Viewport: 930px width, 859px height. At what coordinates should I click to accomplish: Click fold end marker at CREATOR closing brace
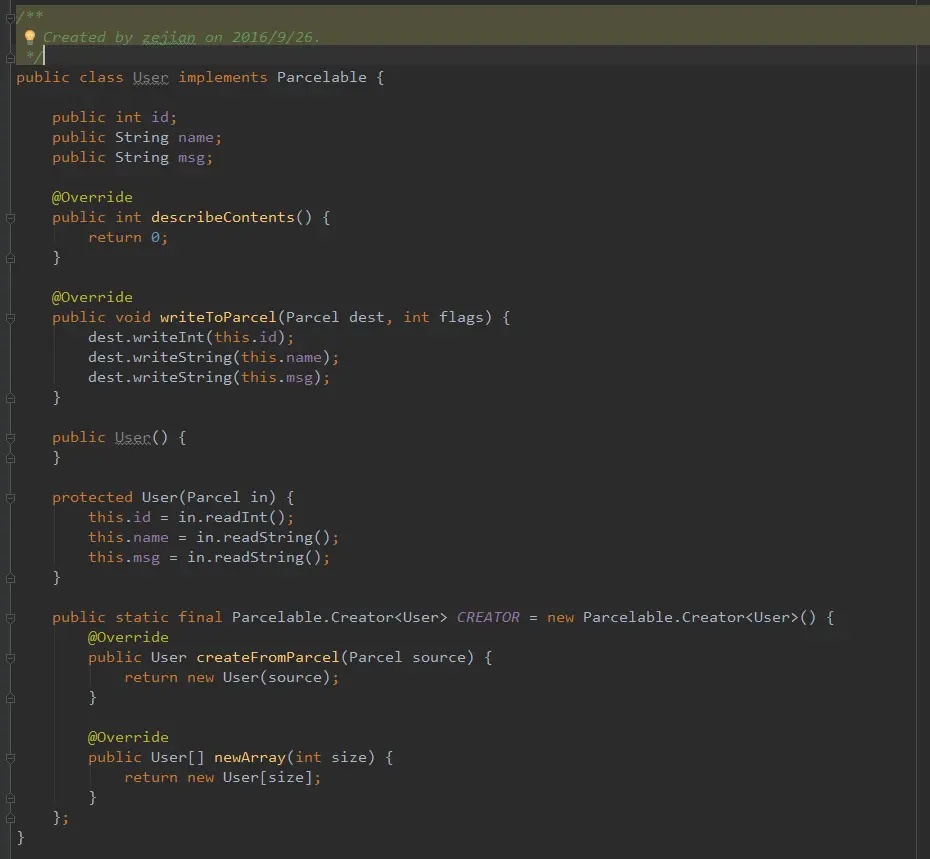point(10,819)
